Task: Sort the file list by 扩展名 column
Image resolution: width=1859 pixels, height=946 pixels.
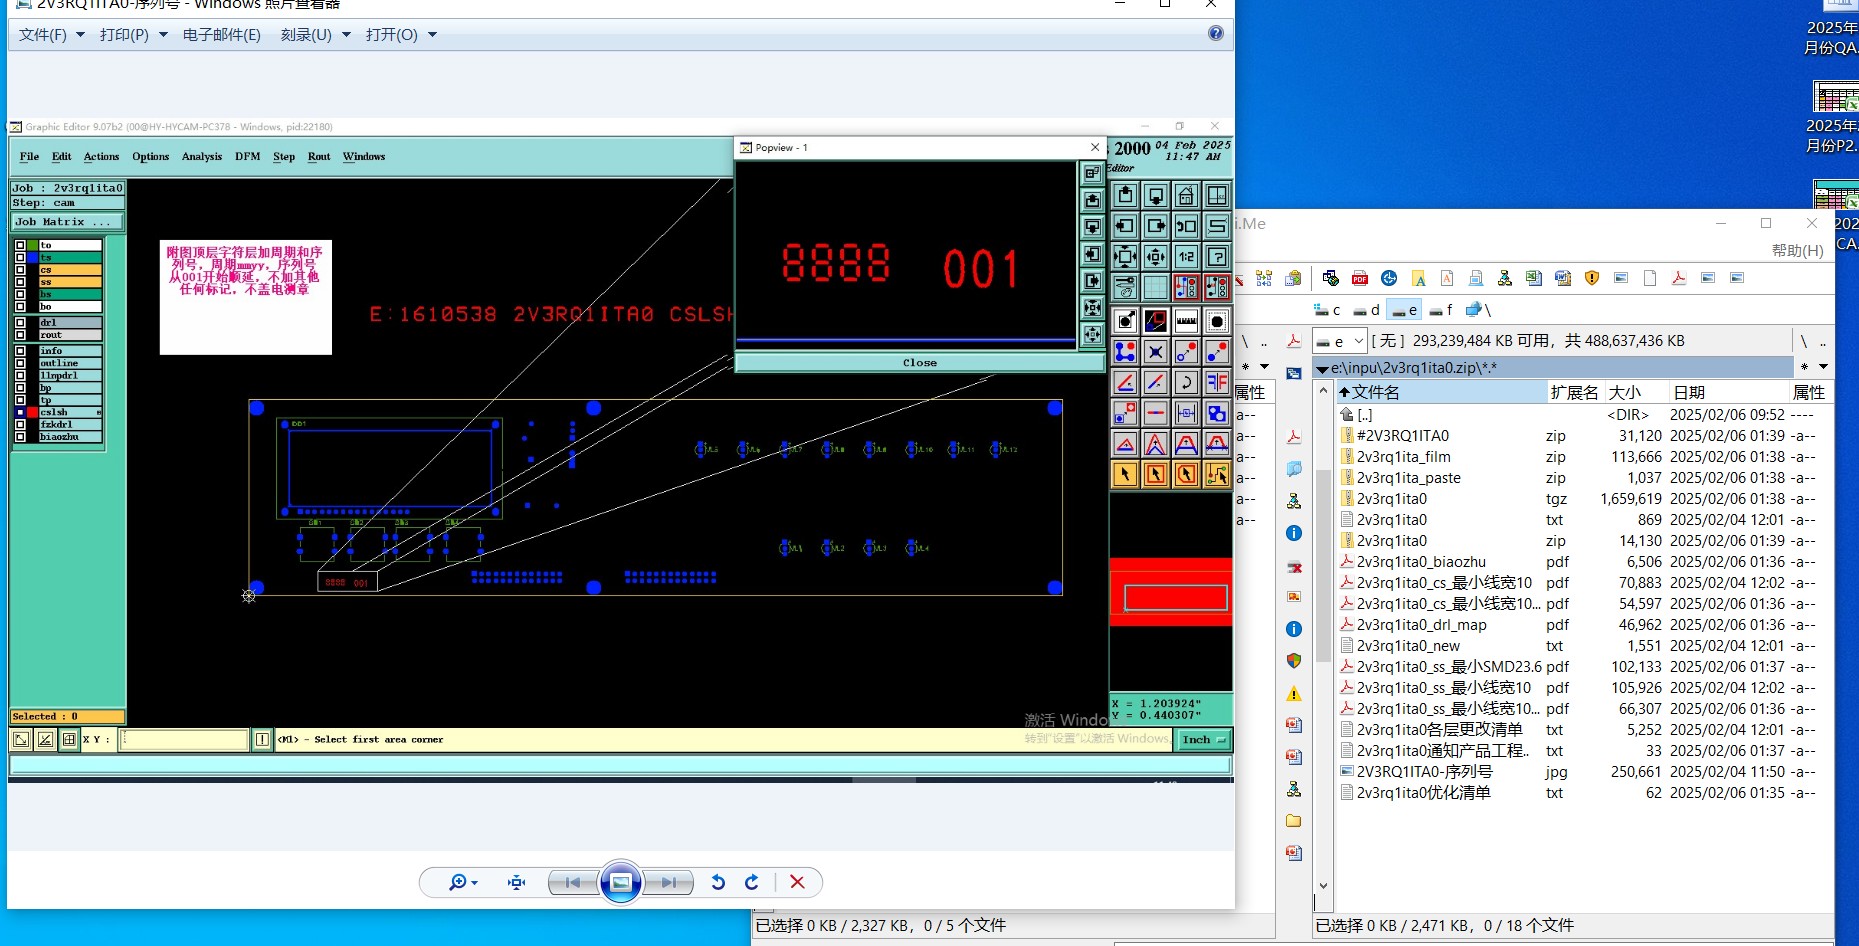Action: [x=1575, y=392]
